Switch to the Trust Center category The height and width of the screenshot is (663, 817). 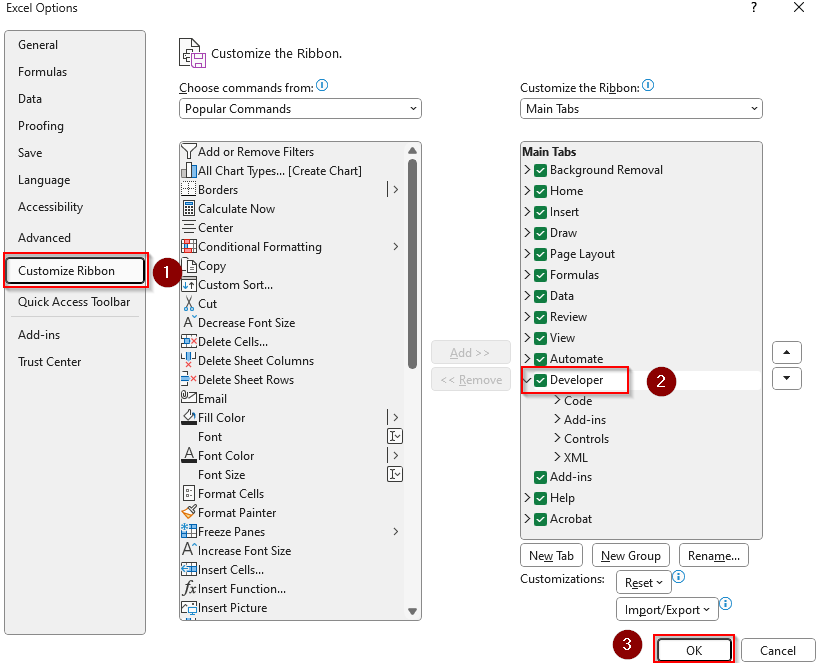[50, 362]
